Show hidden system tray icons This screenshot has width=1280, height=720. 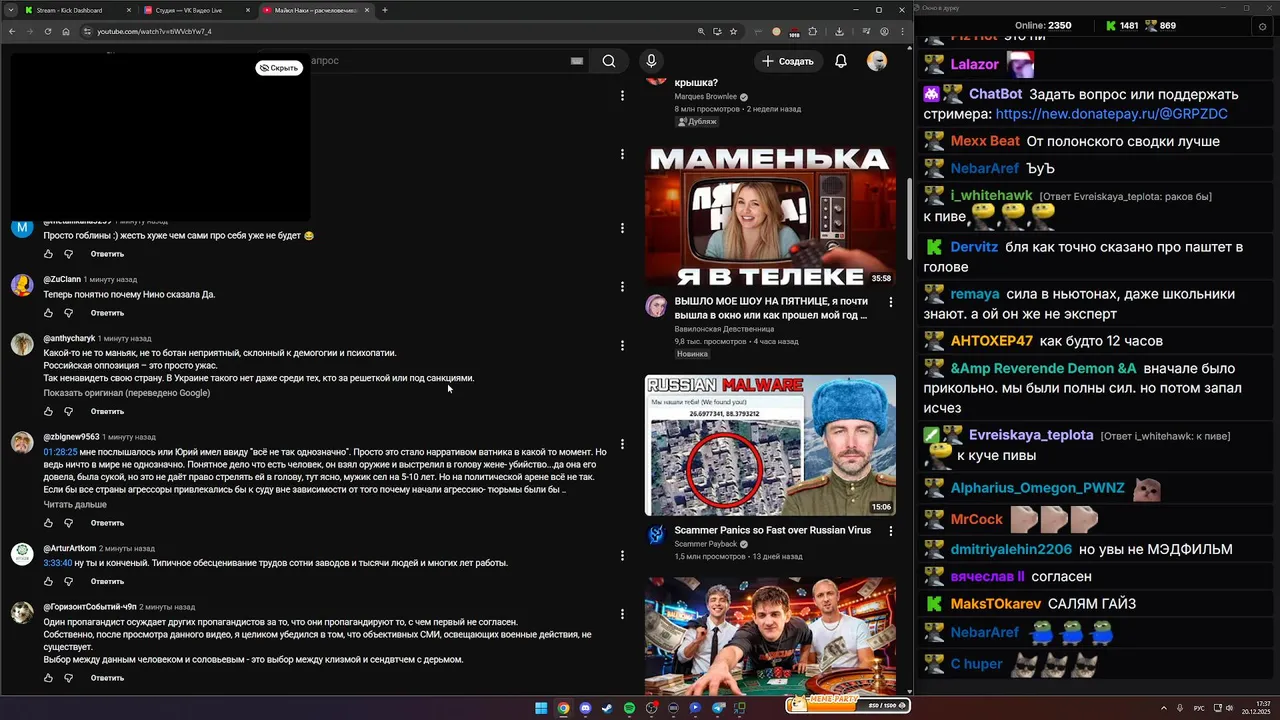coord(1163,708)
